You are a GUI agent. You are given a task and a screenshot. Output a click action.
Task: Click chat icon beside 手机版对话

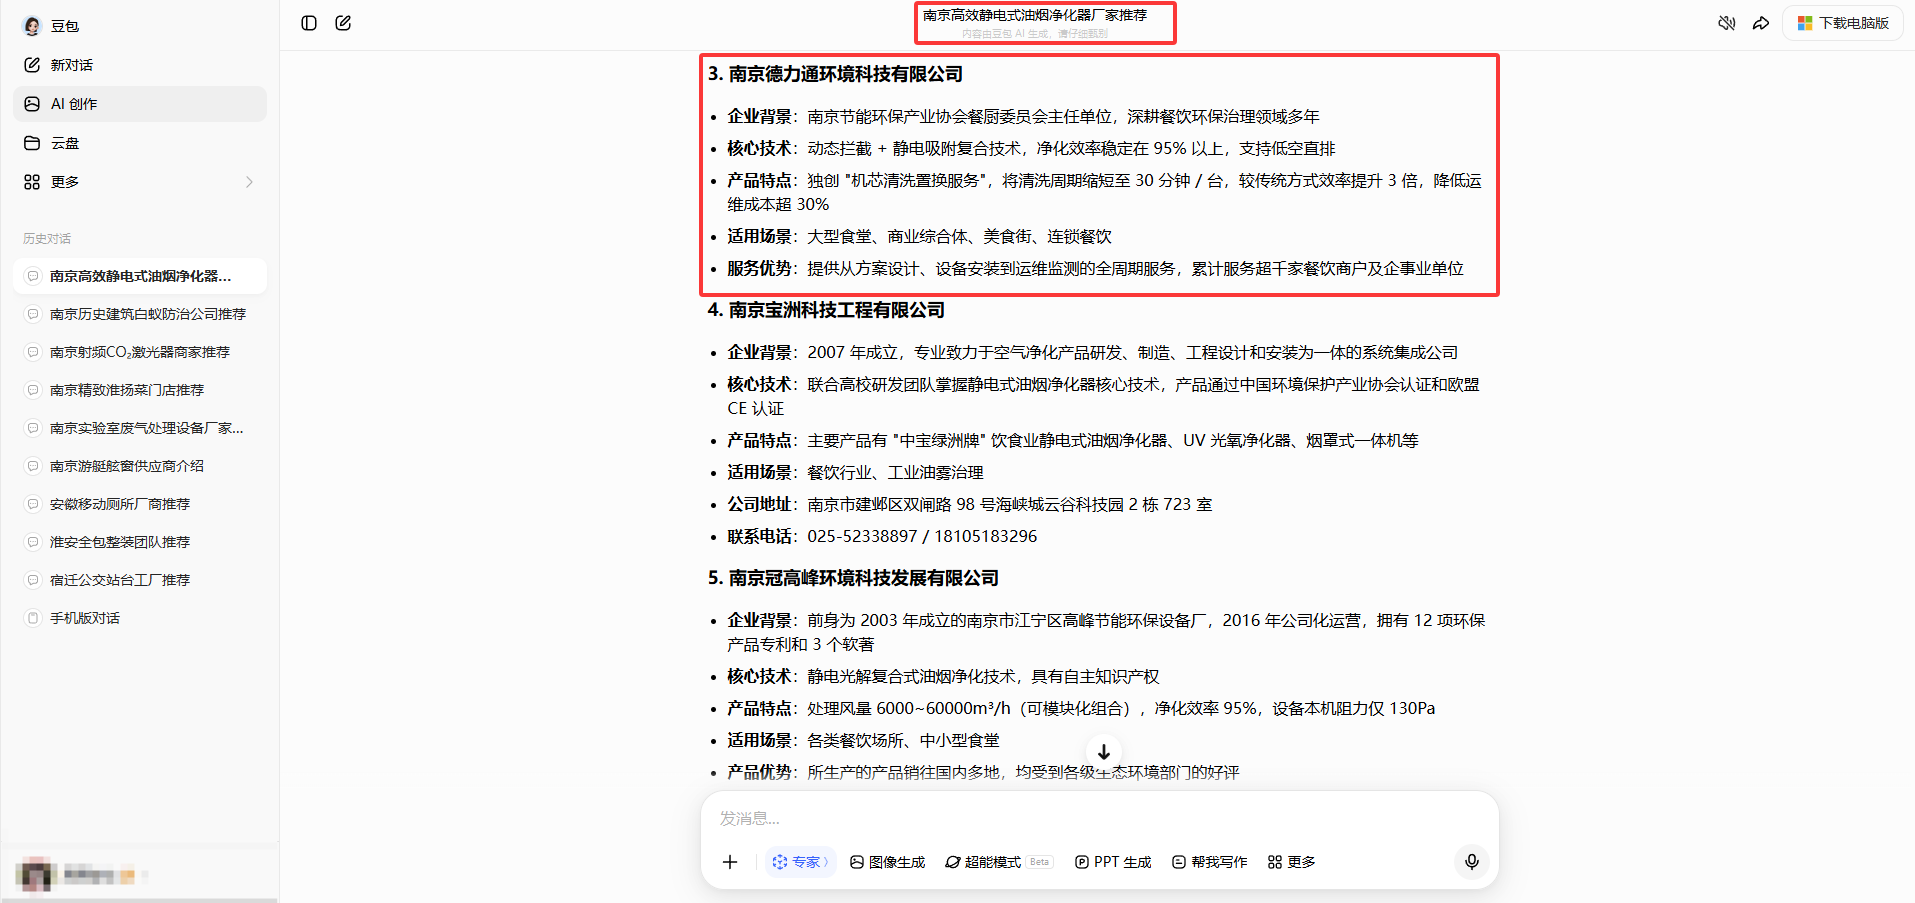(x=33, y=618)
